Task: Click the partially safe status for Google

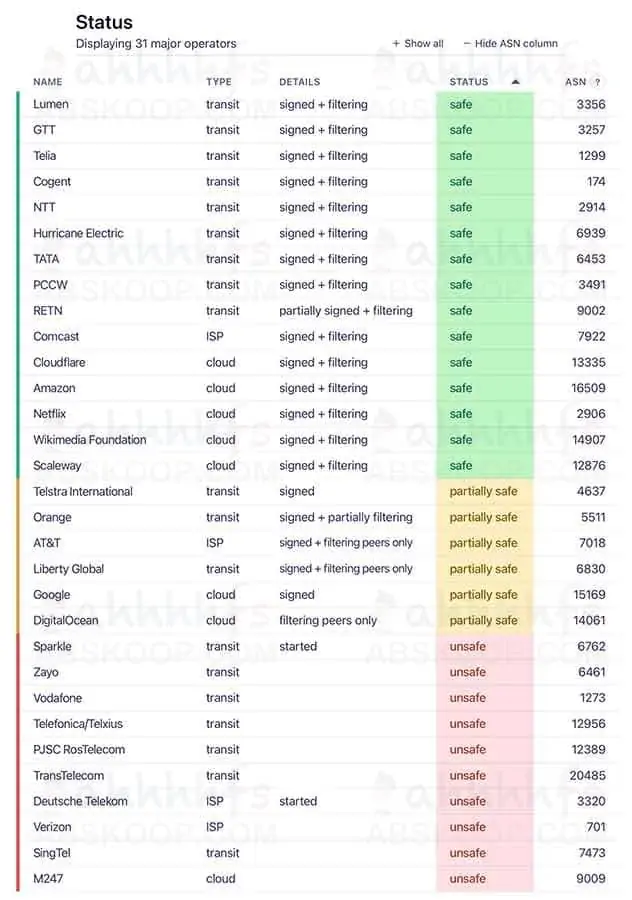Action: pyautogui.click(x=483, y=595)
